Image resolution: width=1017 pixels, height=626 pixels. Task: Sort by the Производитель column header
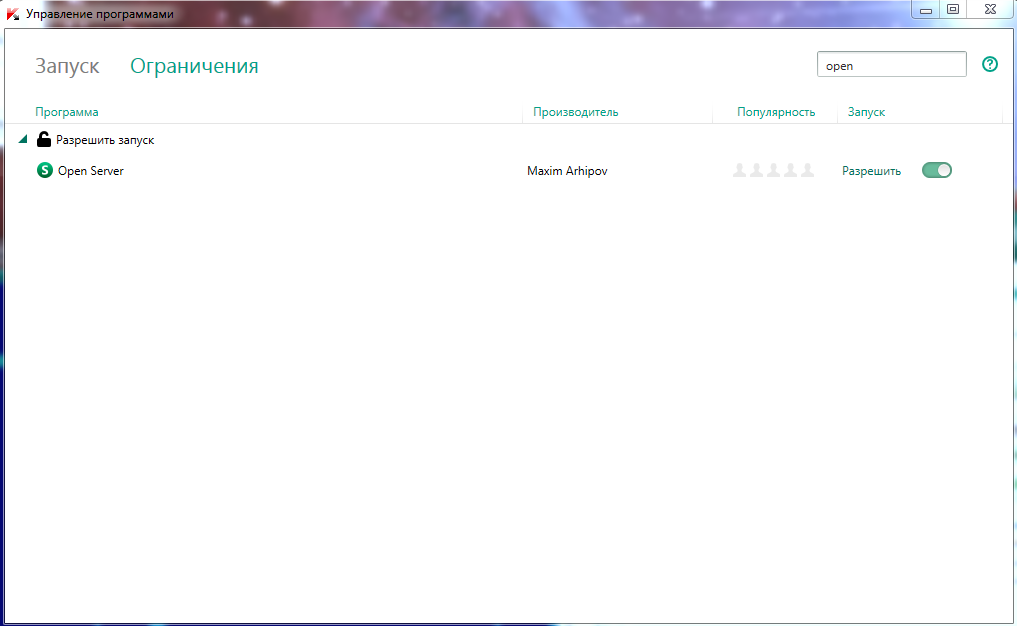pos(575,112)
